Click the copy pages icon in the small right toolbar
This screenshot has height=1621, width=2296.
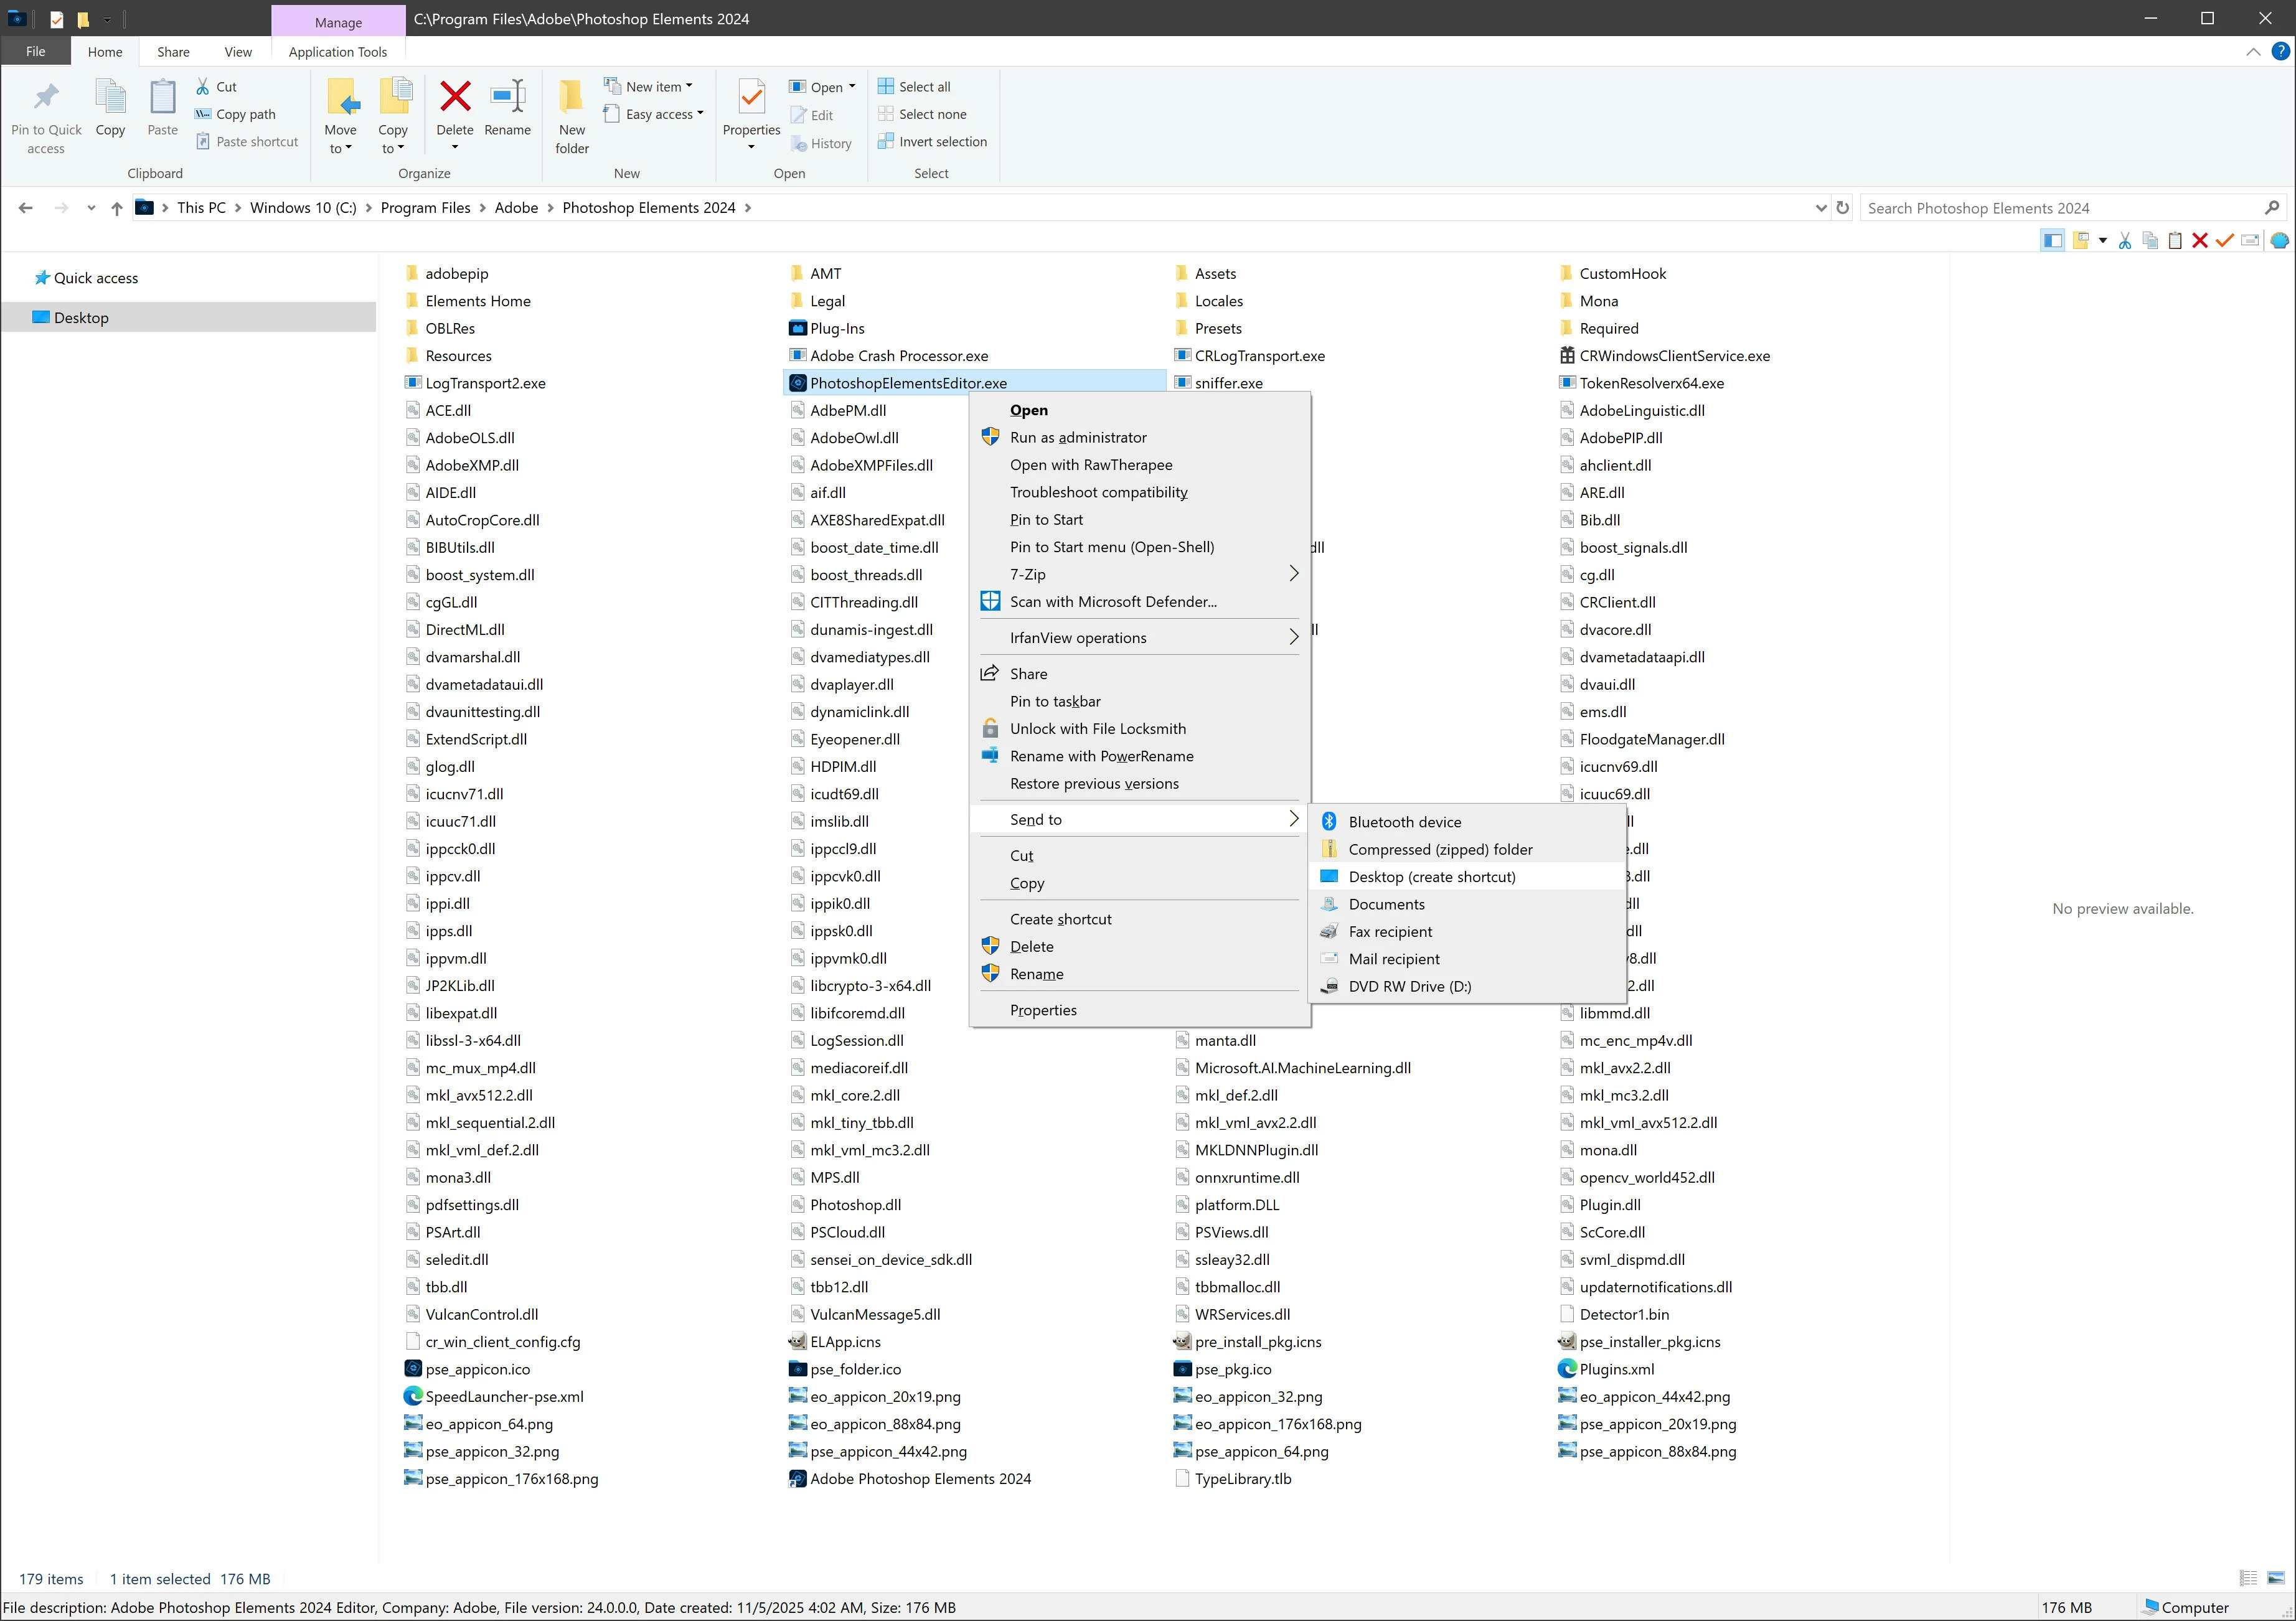2150,241
